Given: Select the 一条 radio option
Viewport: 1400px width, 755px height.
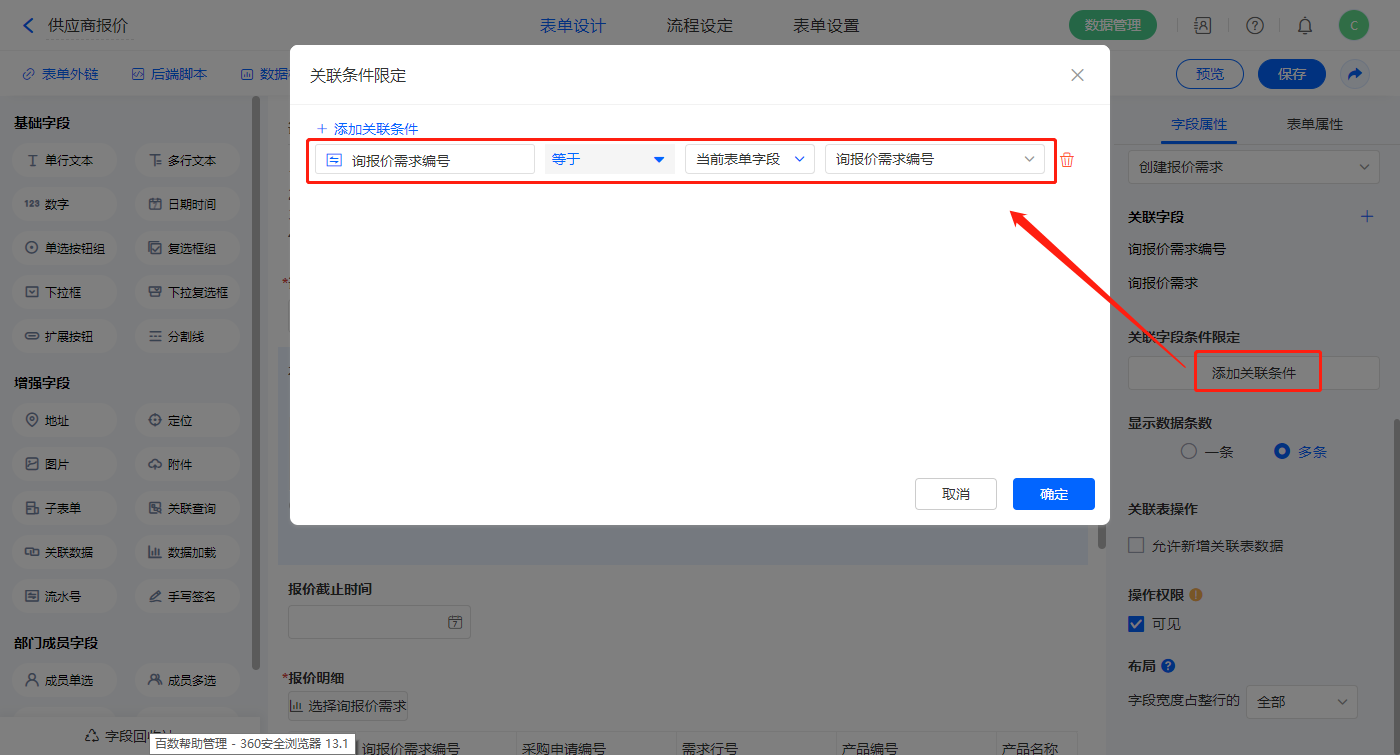Looking at the screenshot, I should [1189, 451].
